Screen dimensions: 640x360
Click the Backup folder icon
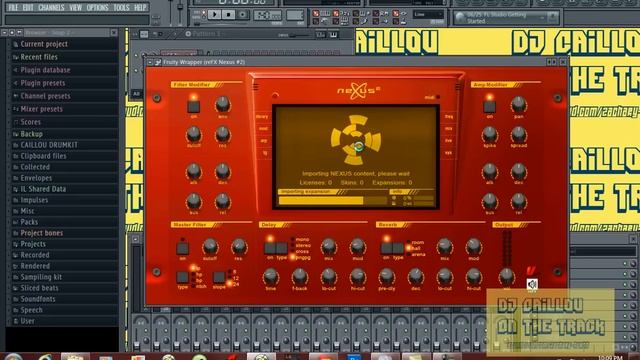click(16, 134)
